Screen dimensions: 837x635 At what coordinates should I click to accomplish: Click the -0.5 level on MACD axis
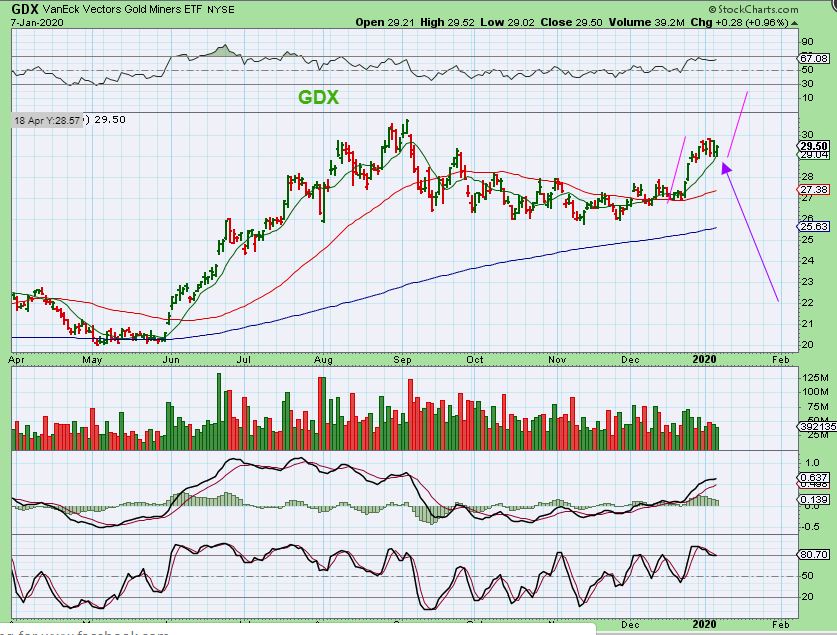click(811, 527)
